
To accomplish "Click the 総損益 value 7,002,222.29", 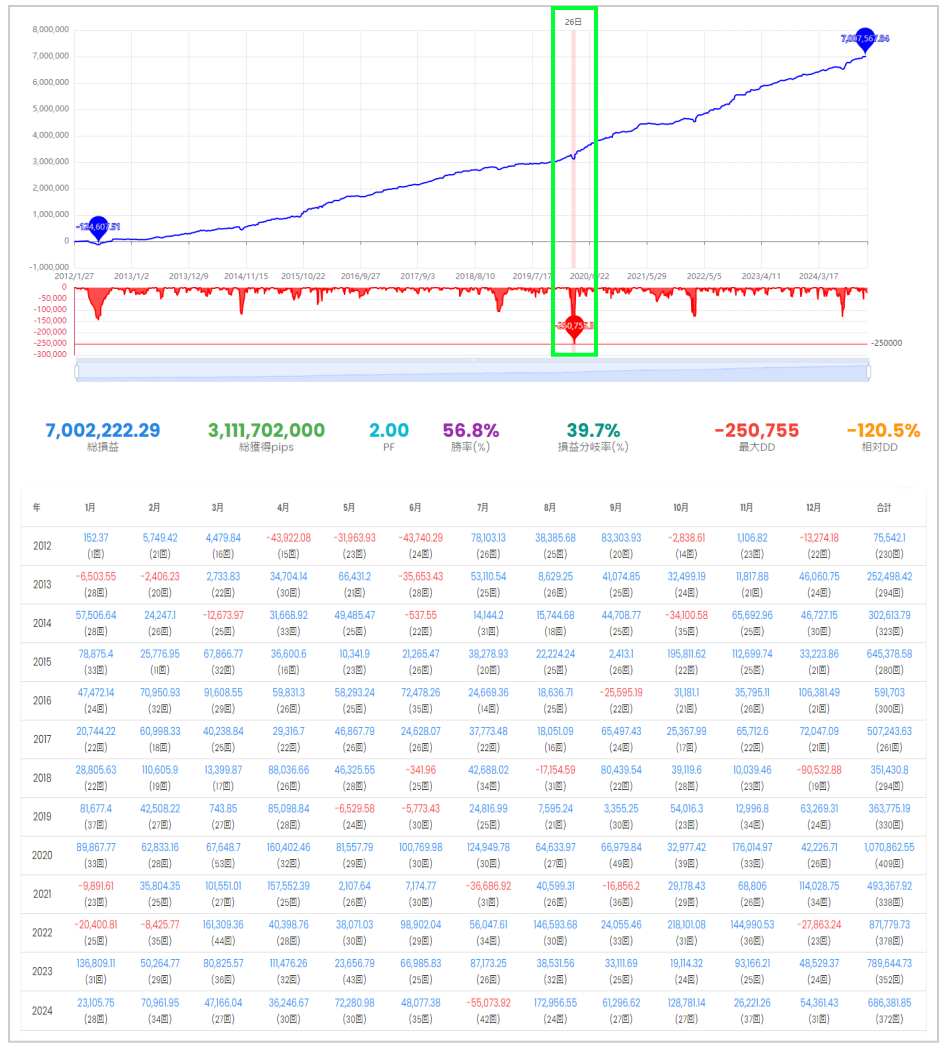I will click(x=101, y=430).
